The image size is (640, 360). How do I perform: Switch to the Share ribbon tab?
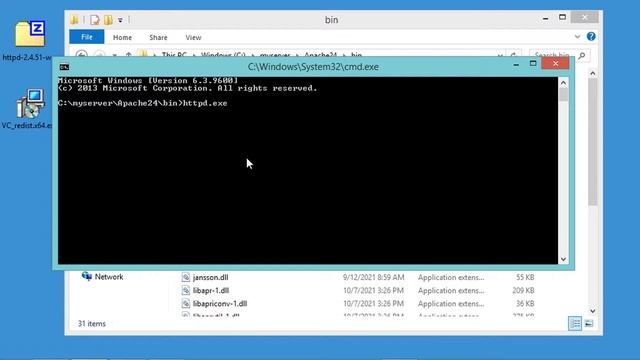pos(158,38)
